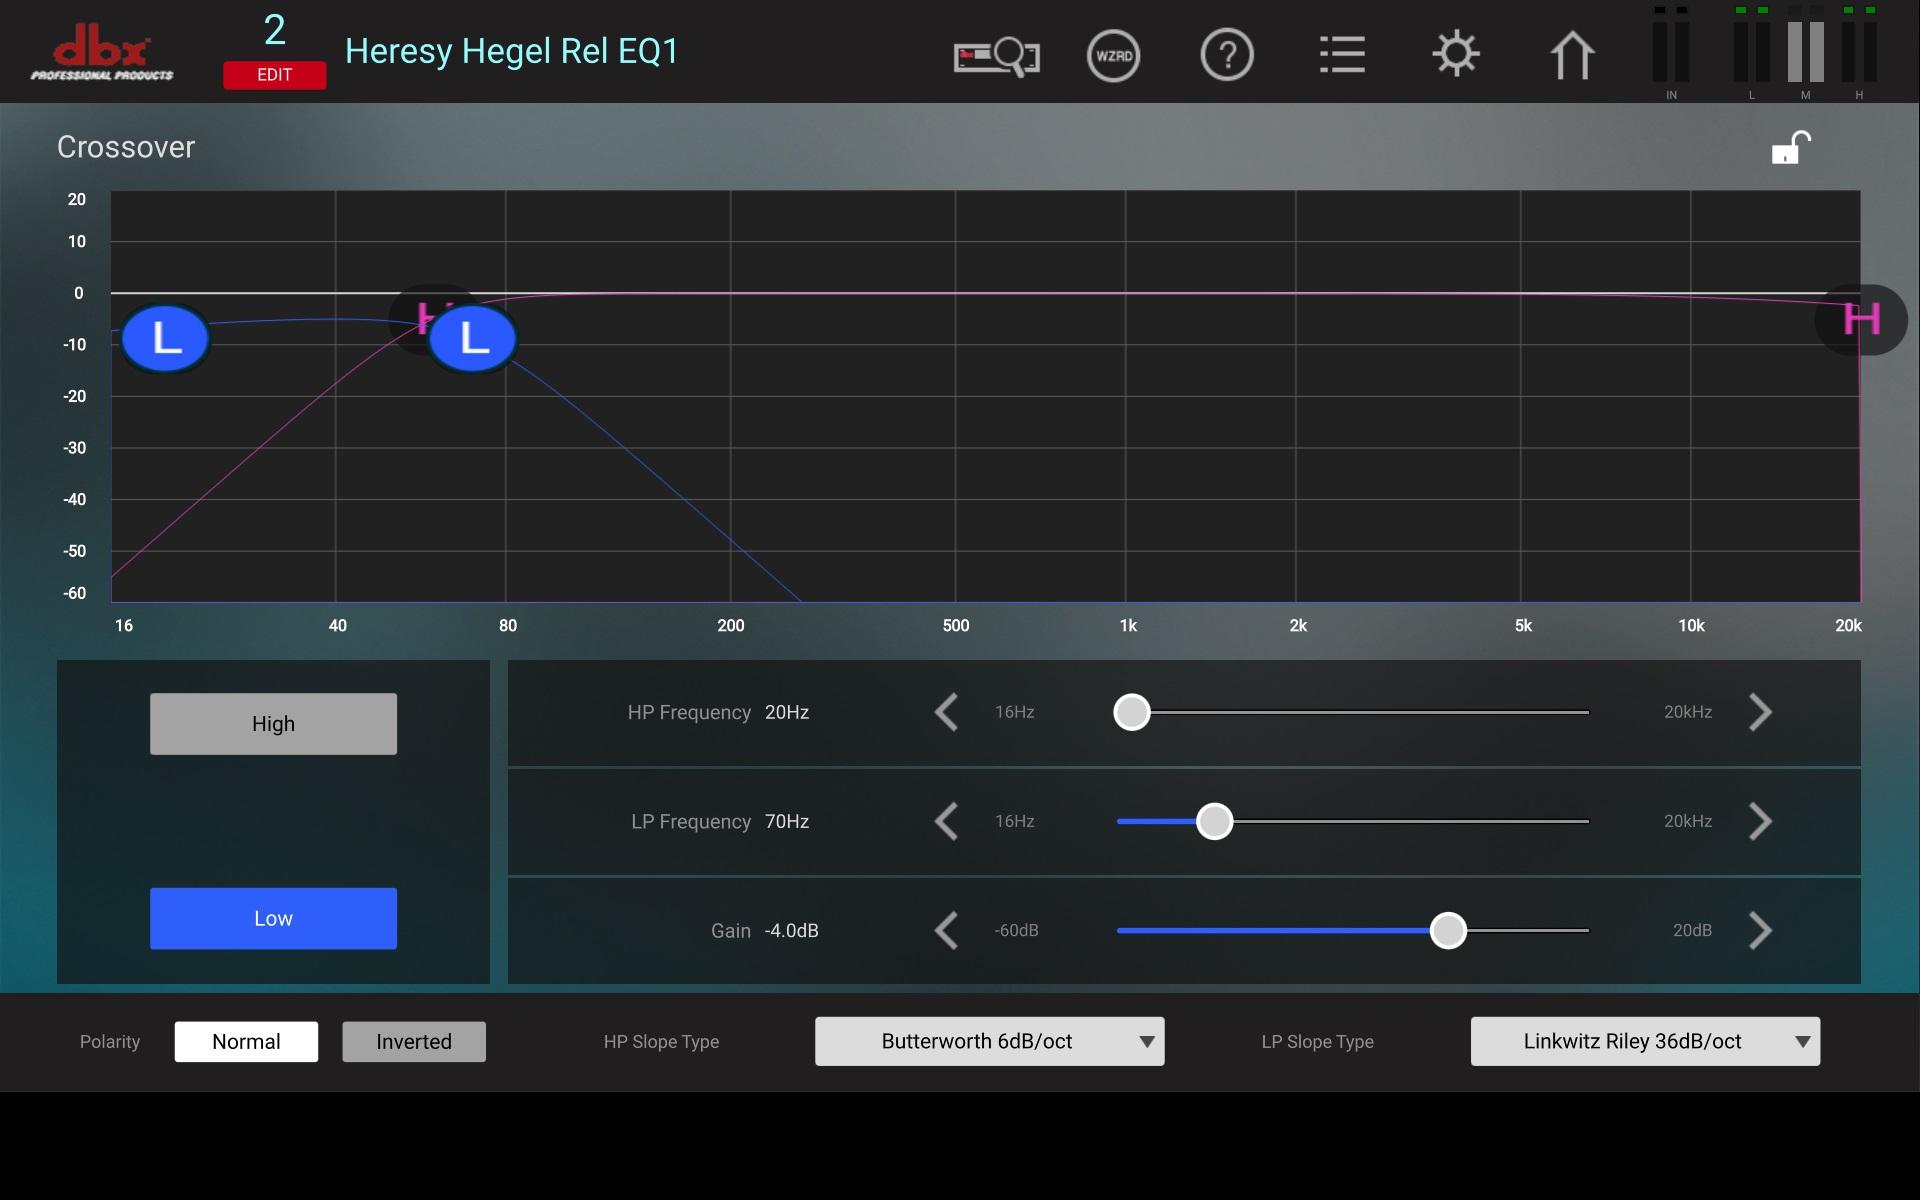Select the High band tab
The image size is (1920, 1200).
coord(273,723)
